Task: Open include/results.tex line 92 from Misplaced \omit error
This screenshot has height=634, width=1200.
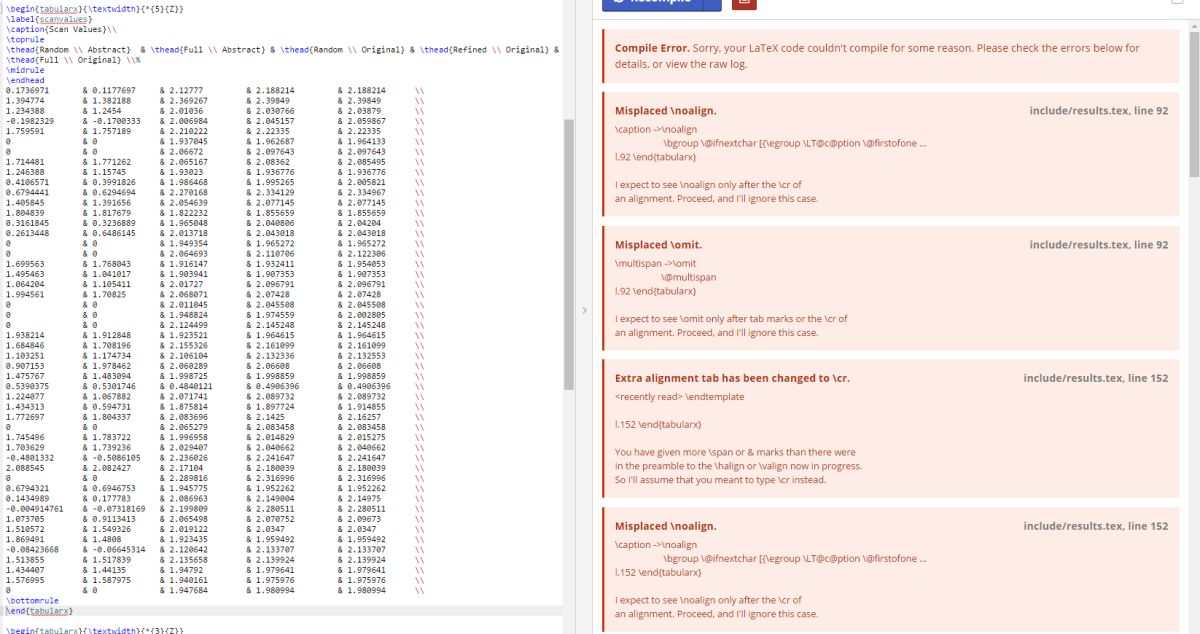Action: point(1098,245)
